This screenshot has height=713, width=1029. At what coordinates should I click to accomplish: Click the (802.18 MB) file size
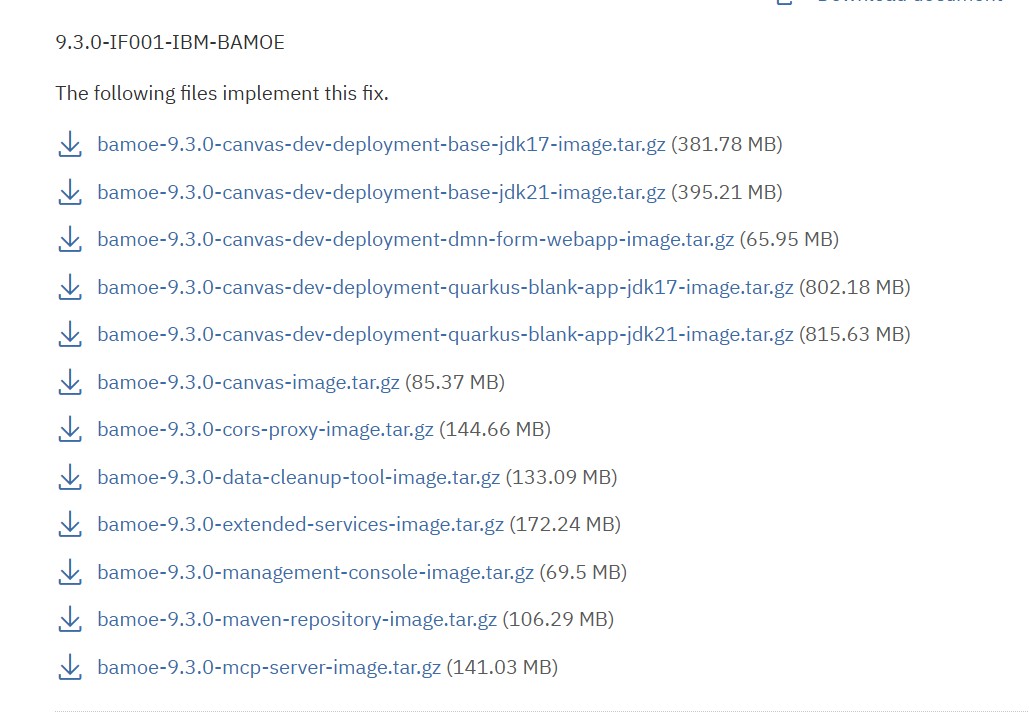click(x=854, y=287)
